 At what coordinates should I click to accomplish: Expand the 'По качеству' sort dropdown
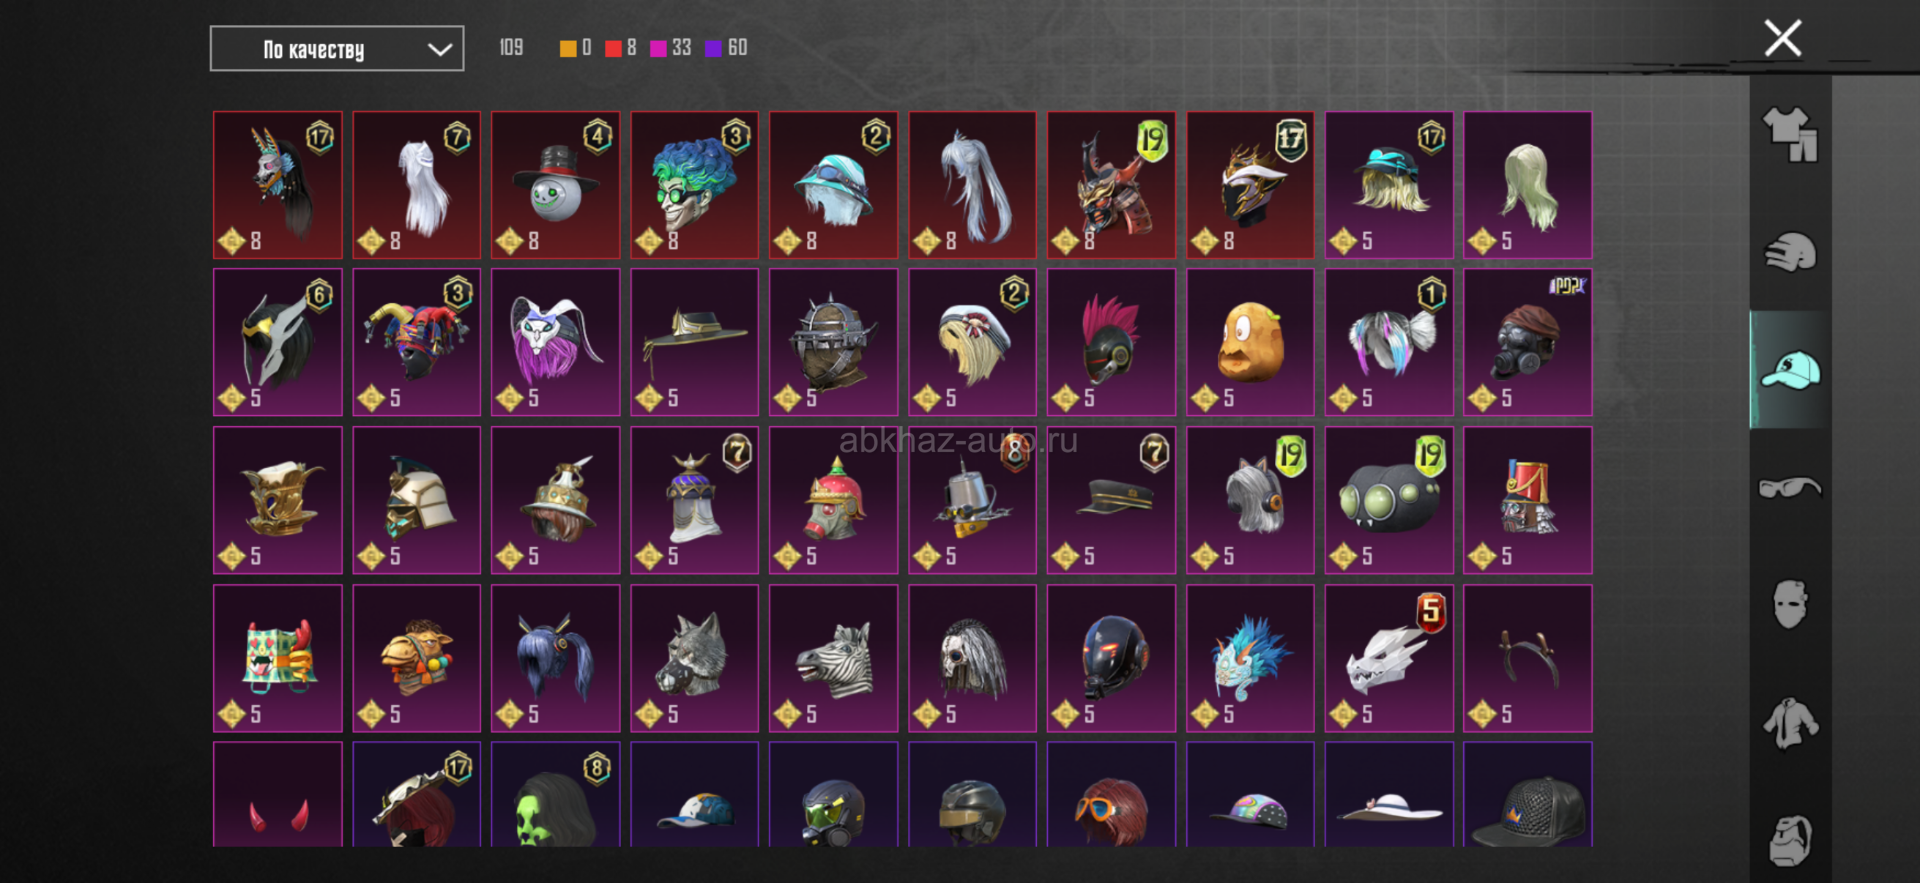click(337, 49)
